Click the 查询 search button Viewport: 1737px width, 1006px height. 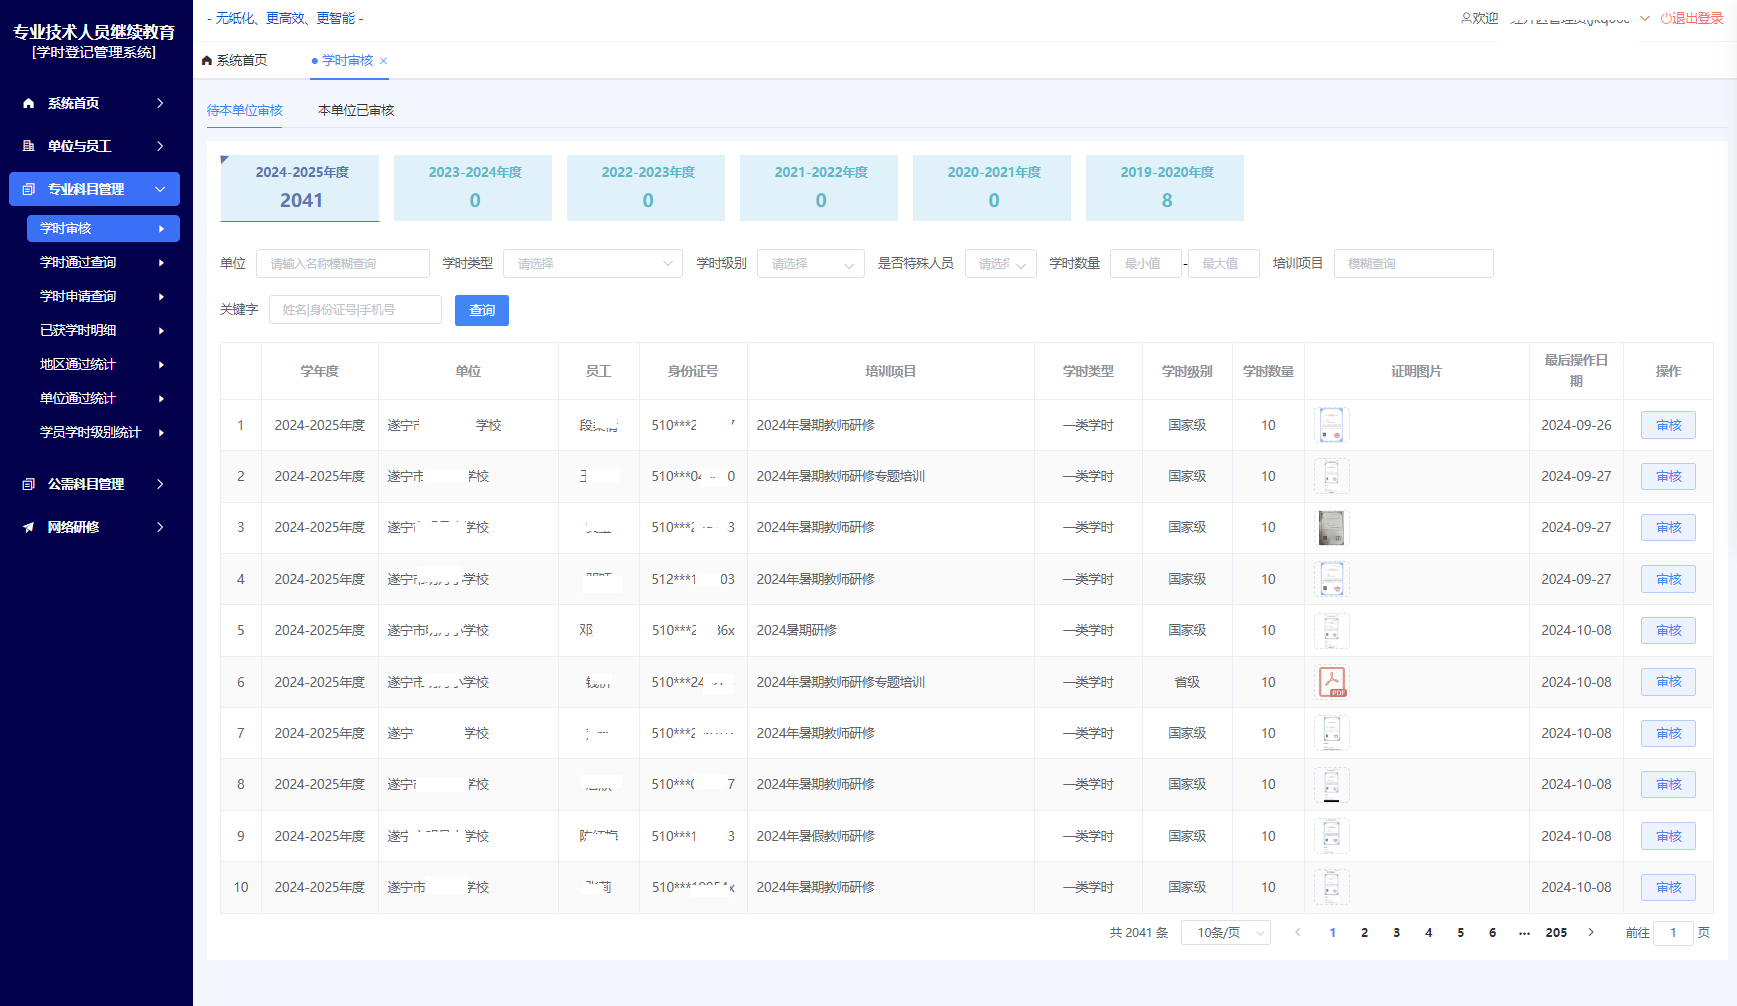[x=482, y=310]
